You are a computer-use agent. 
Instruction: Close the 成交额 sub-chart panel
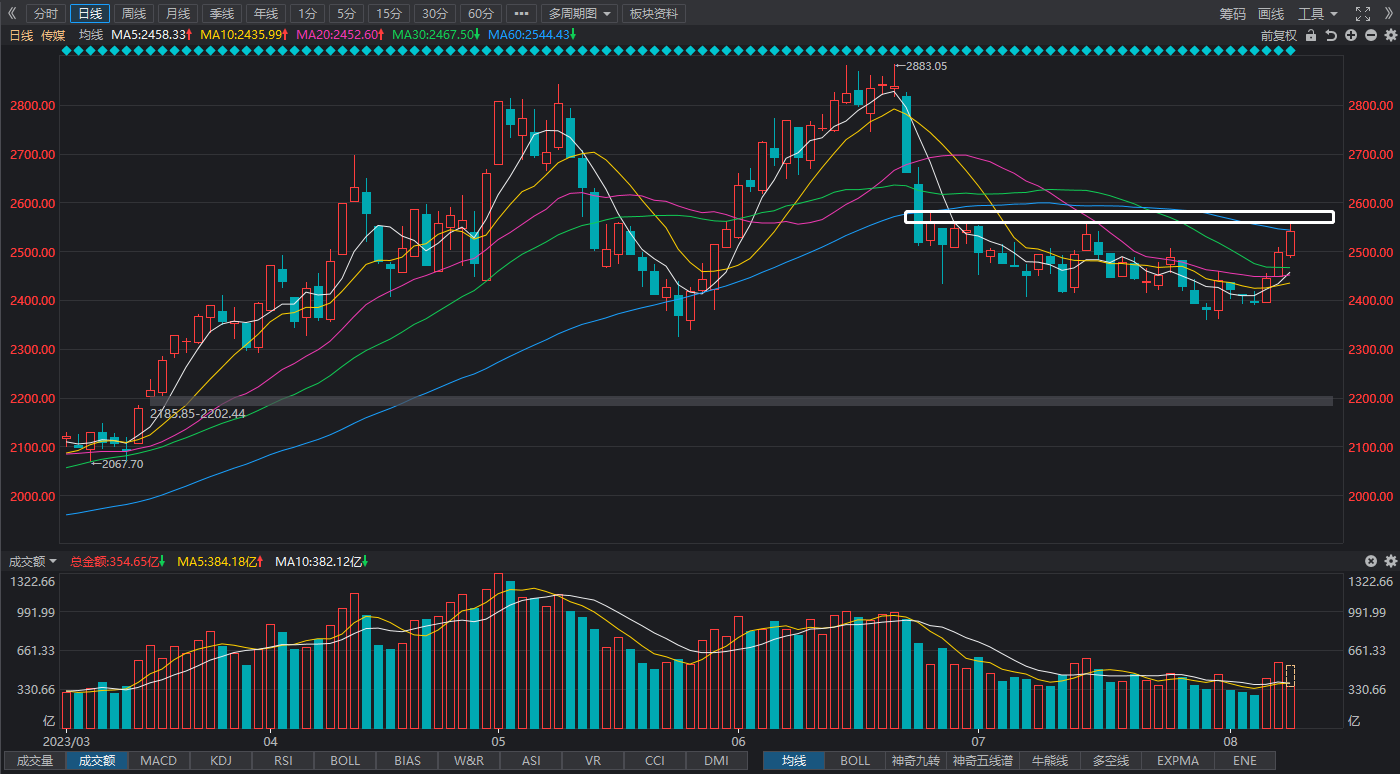[1372, 562]
